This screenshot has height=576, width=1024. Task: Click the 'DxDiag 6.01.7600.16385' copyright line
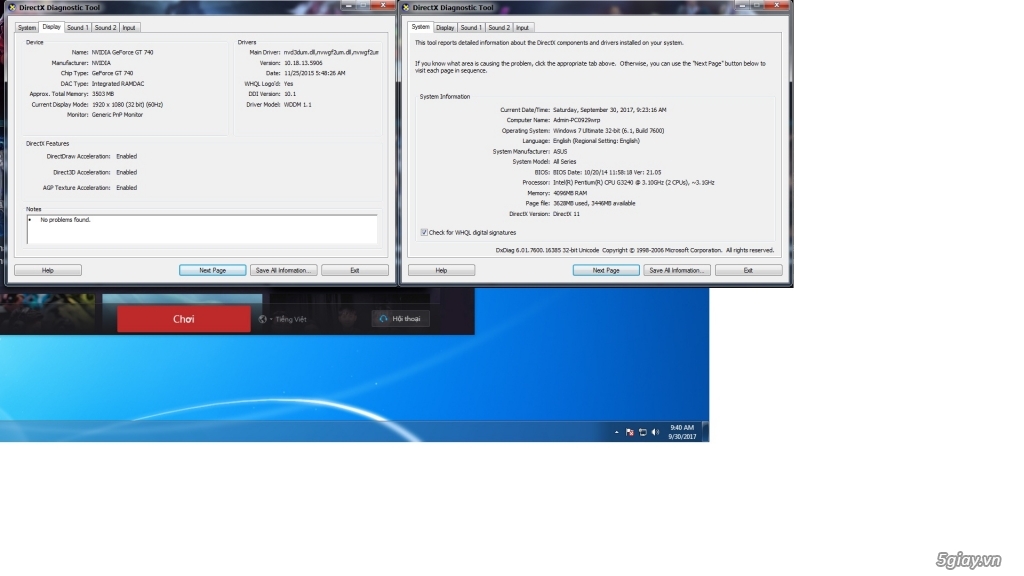pyautogui.click(x=635, y=250)
